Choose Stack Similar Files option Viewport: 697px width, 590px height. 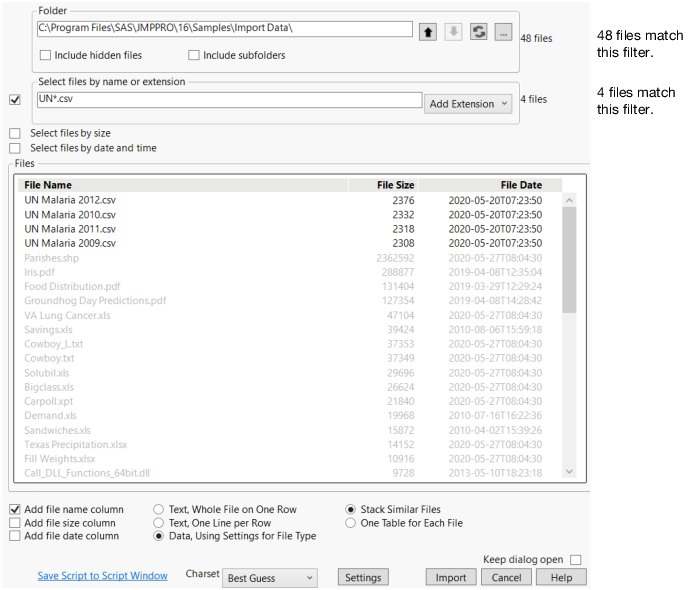[350, 510]
